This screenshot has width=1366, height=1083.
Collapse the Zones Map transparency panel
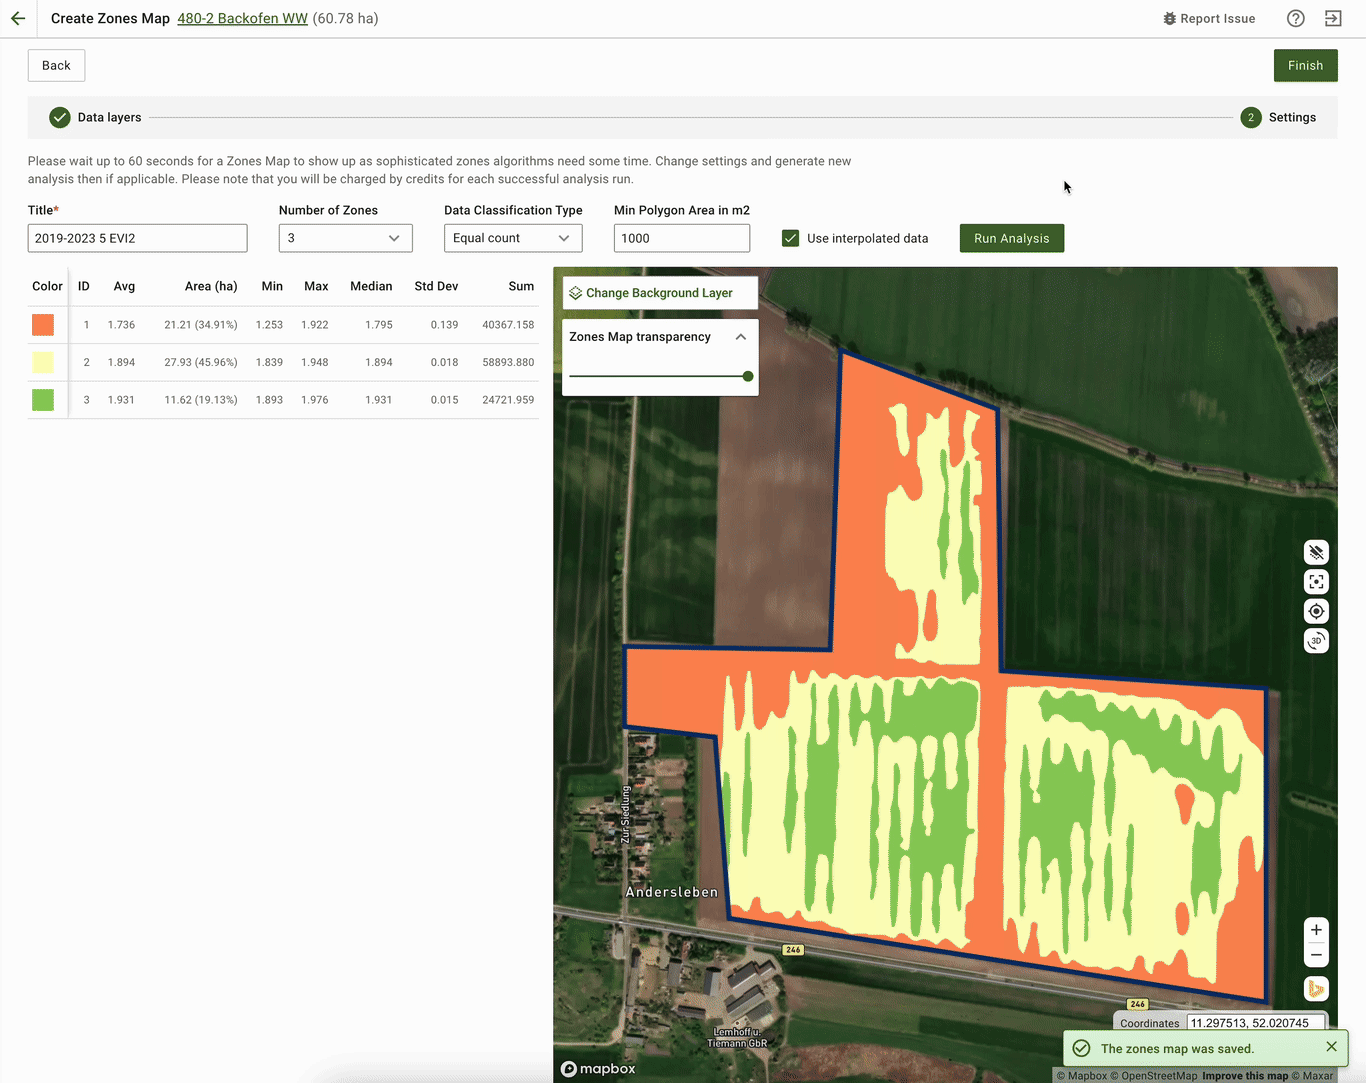(x=741, y=337)
